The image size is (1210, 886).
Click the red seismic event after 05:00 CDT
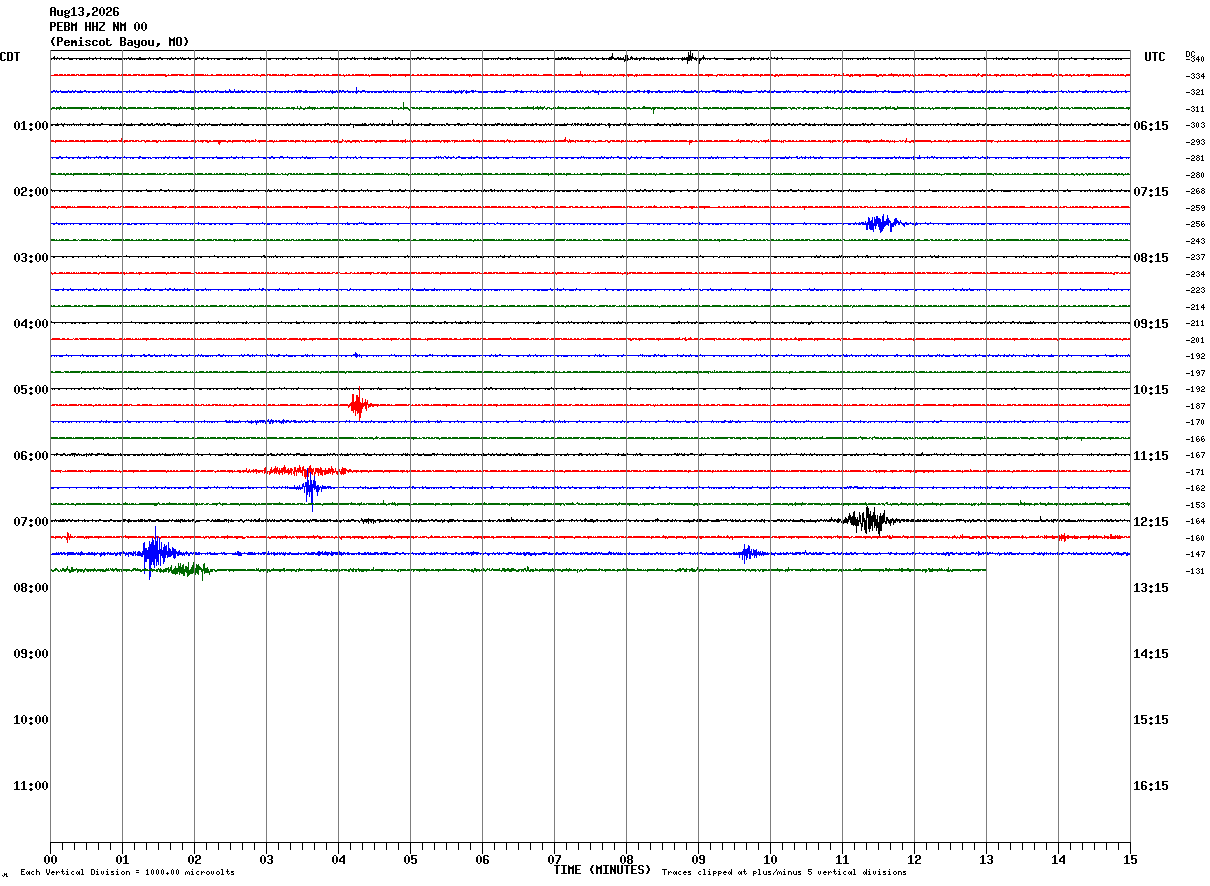coord(360,405)
